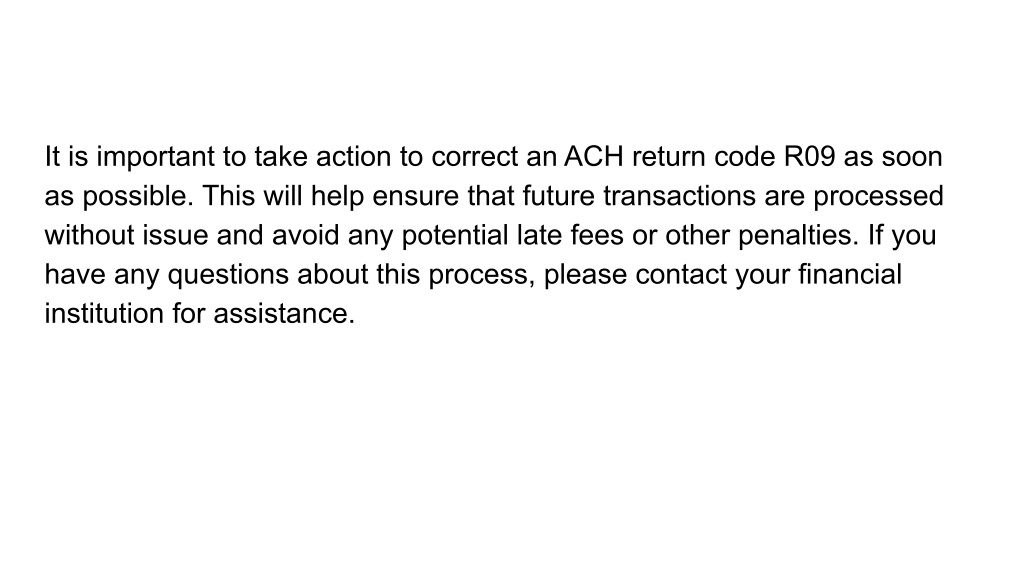This screenshot has width=1024, height=576.
Task: Click on the word 'future'
Action: (558, 196)
